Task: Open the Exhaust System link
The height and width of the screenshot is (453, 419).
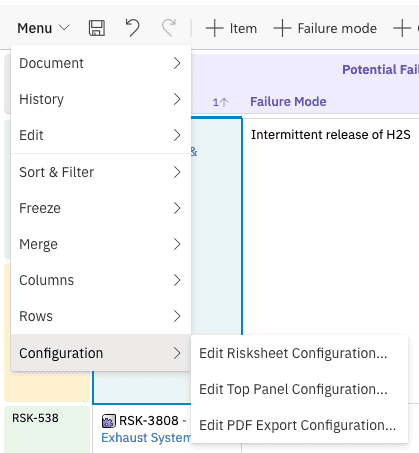Action: coord(146,438)
